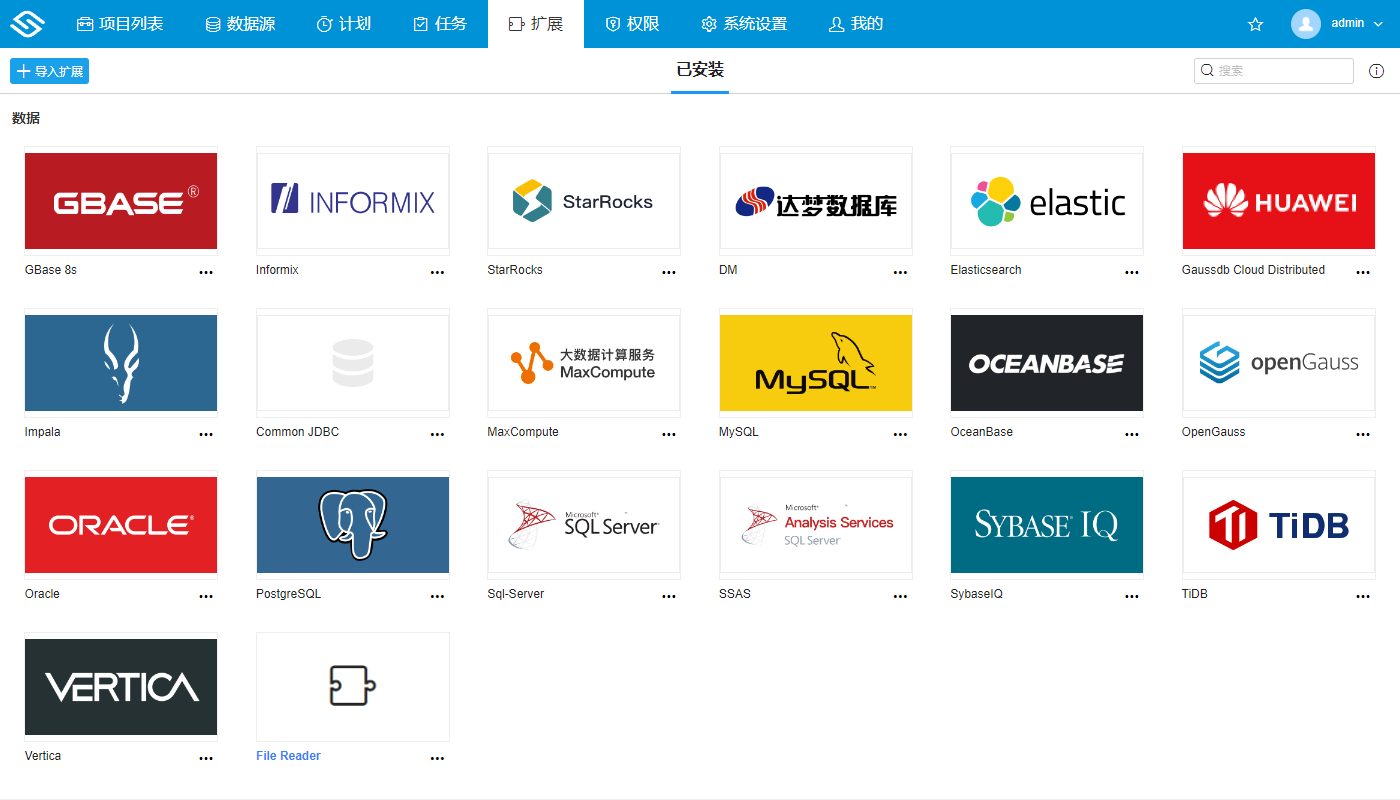Screen dimensions: 1400x800
Task: Select the TiDB extension thumbnail
Action: [x=1278, y=525]
